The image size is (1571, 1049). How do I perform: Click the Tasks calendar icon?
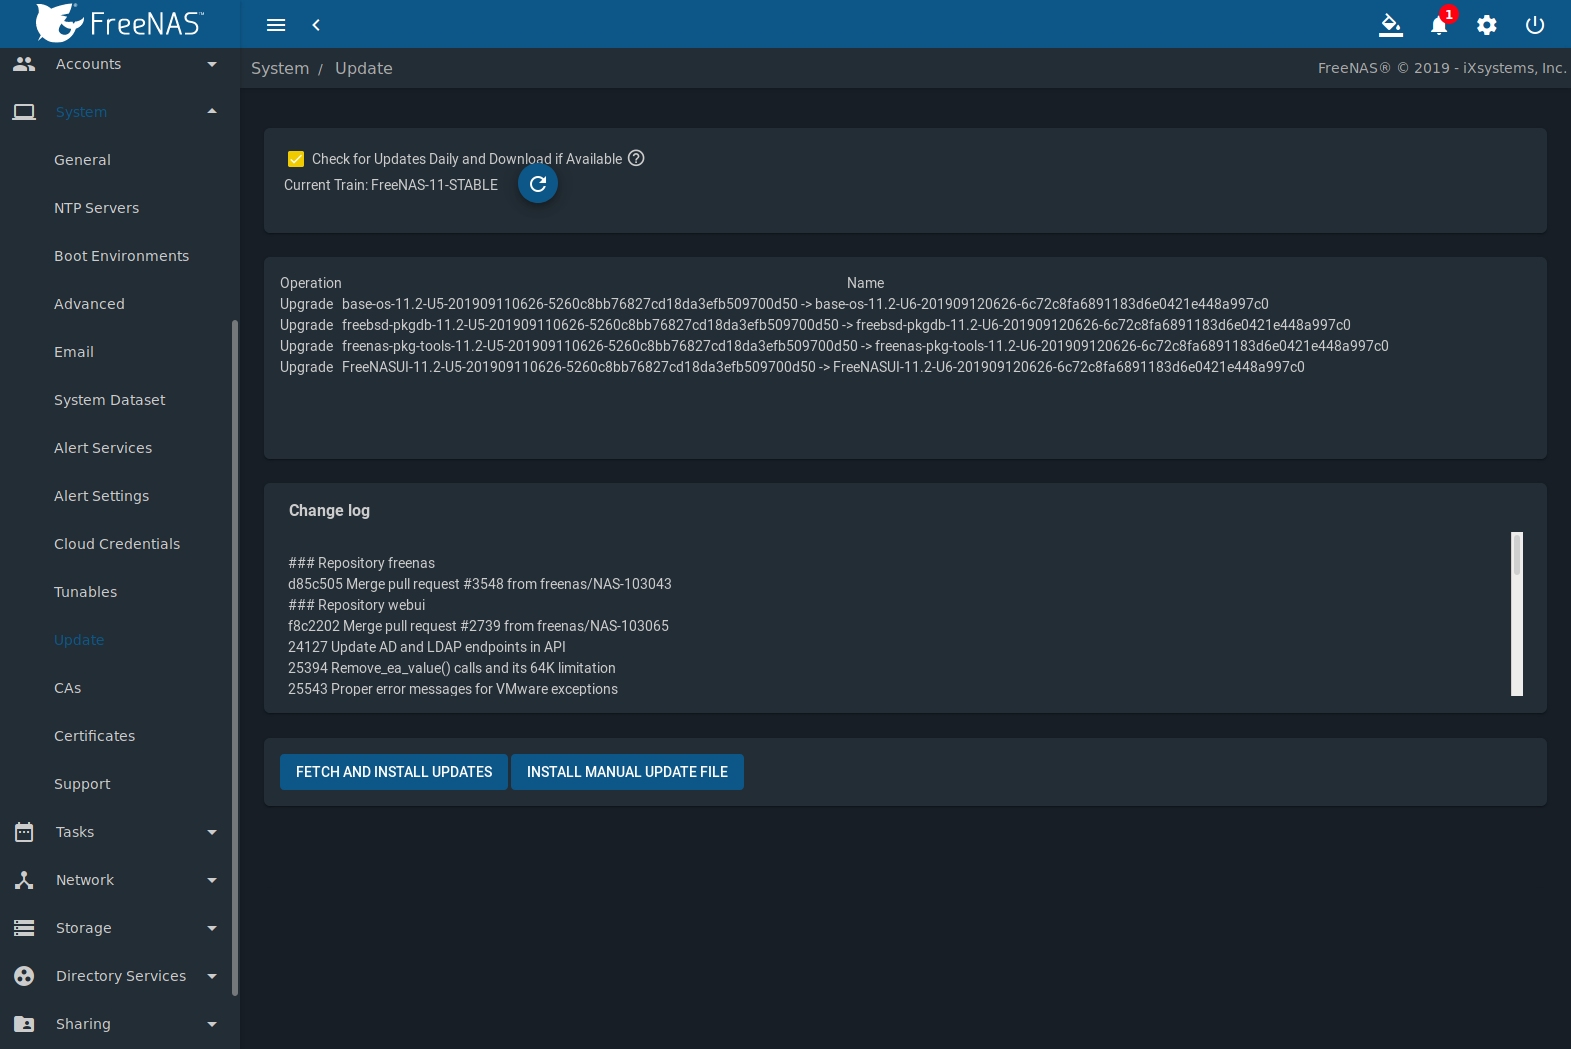[24, 832]
